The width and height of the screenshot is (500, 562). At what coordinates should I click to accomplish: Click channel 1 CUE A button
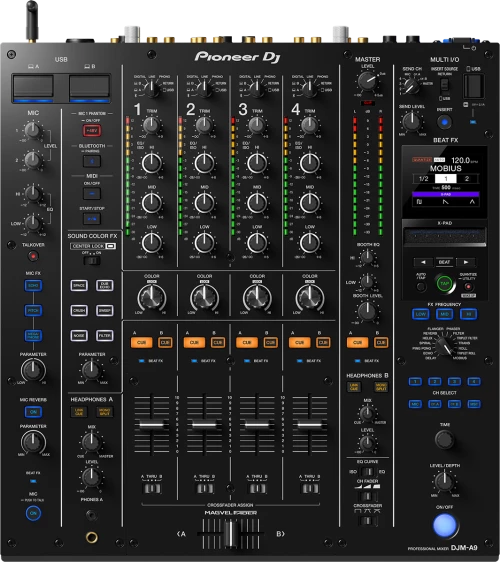coord(142,343)
